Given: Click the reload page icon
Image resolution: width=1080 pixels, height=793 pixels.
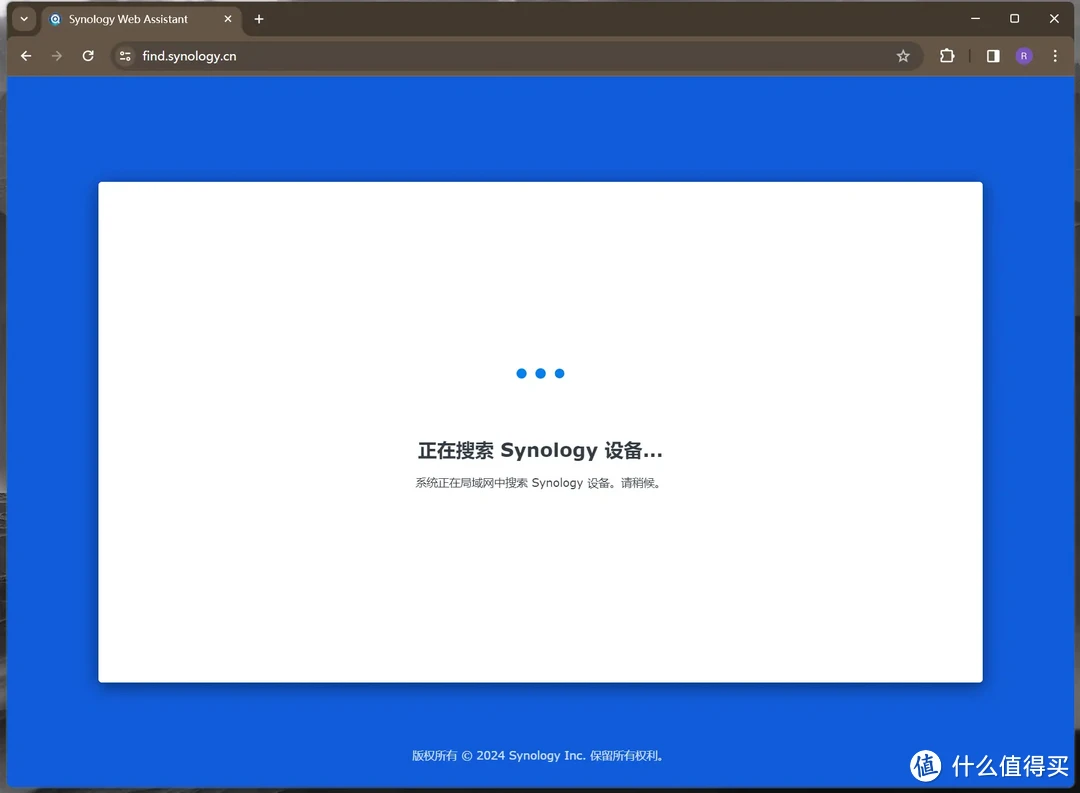Looking at the screenshot, I should pos(87,56).
